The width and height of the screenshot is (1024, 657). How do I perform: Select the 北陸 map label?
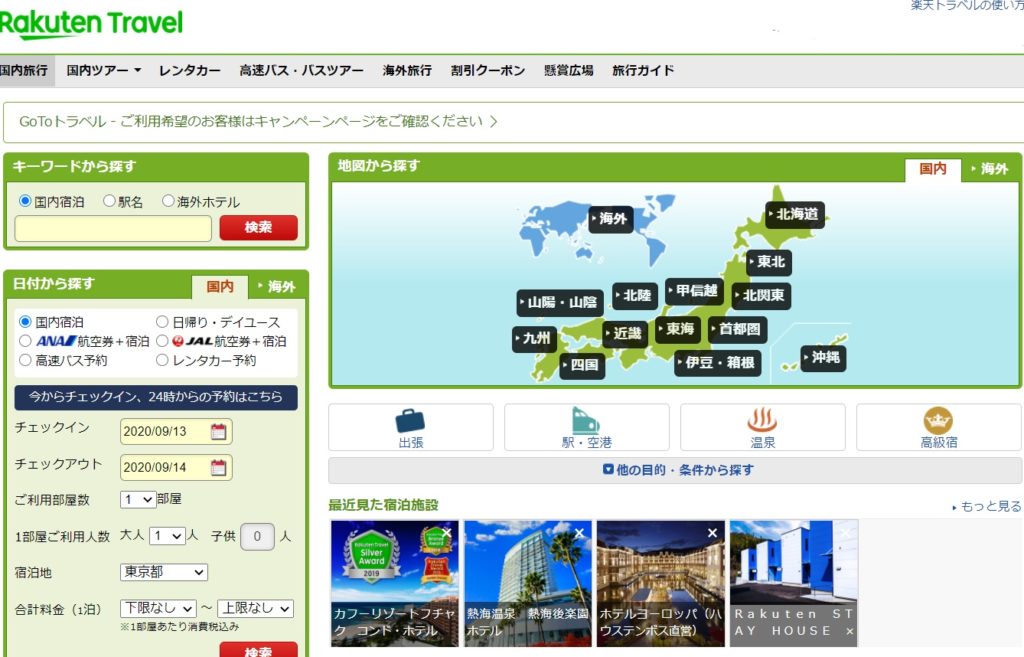(x=635, y=295)
